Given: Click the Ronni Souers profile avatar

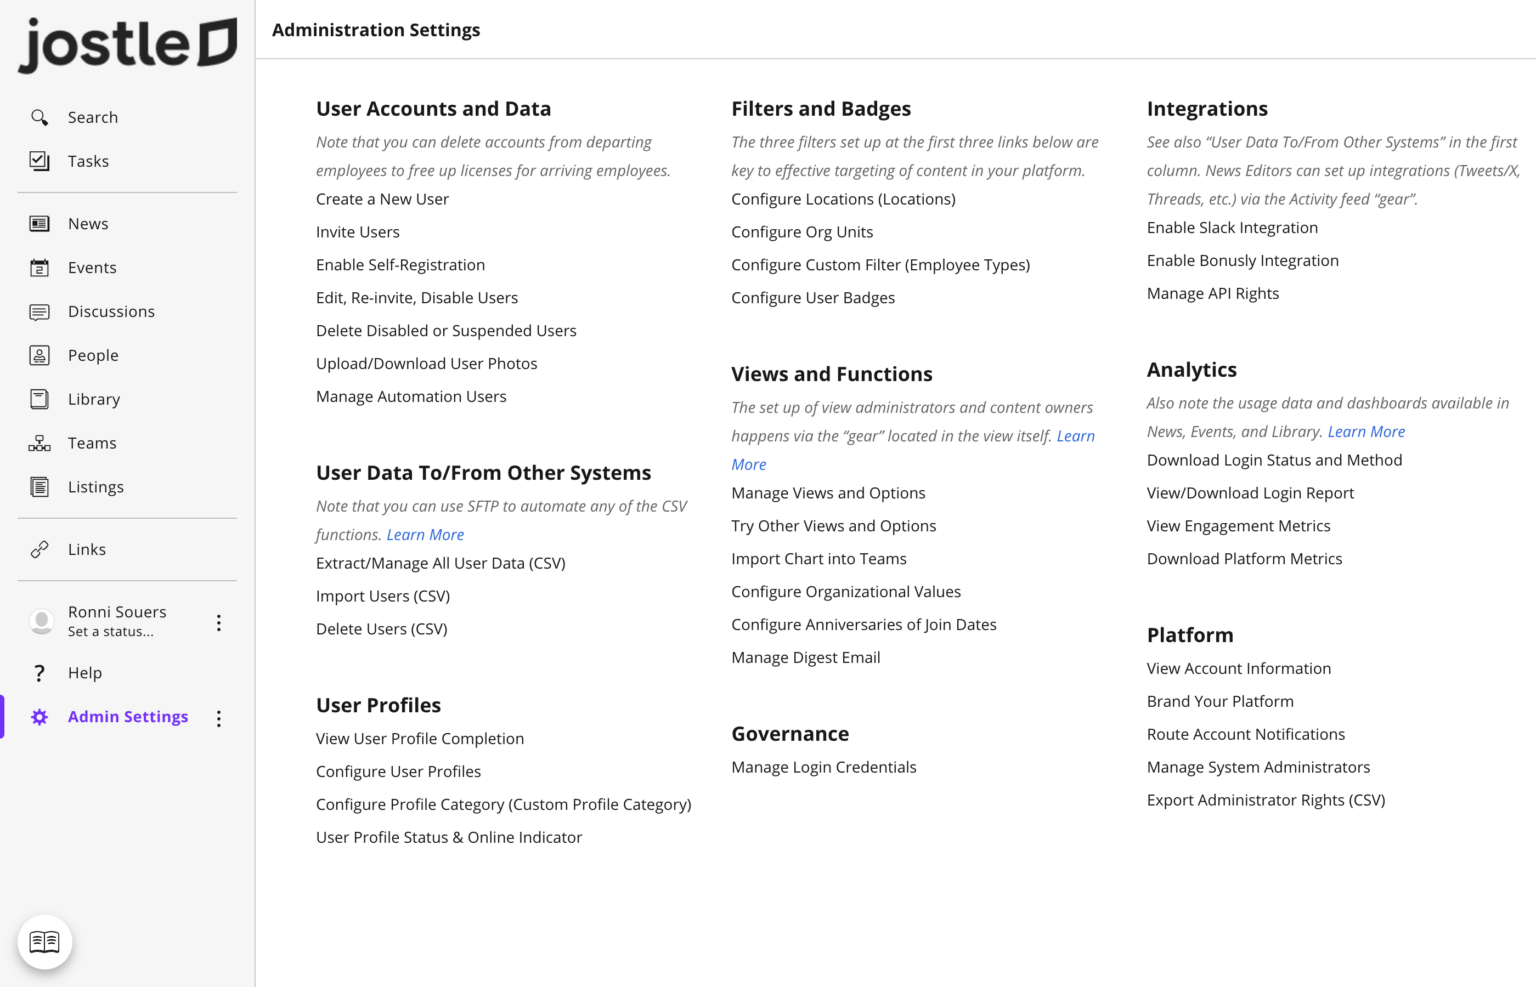Looking at the screenshot, I should pos(42,621).
